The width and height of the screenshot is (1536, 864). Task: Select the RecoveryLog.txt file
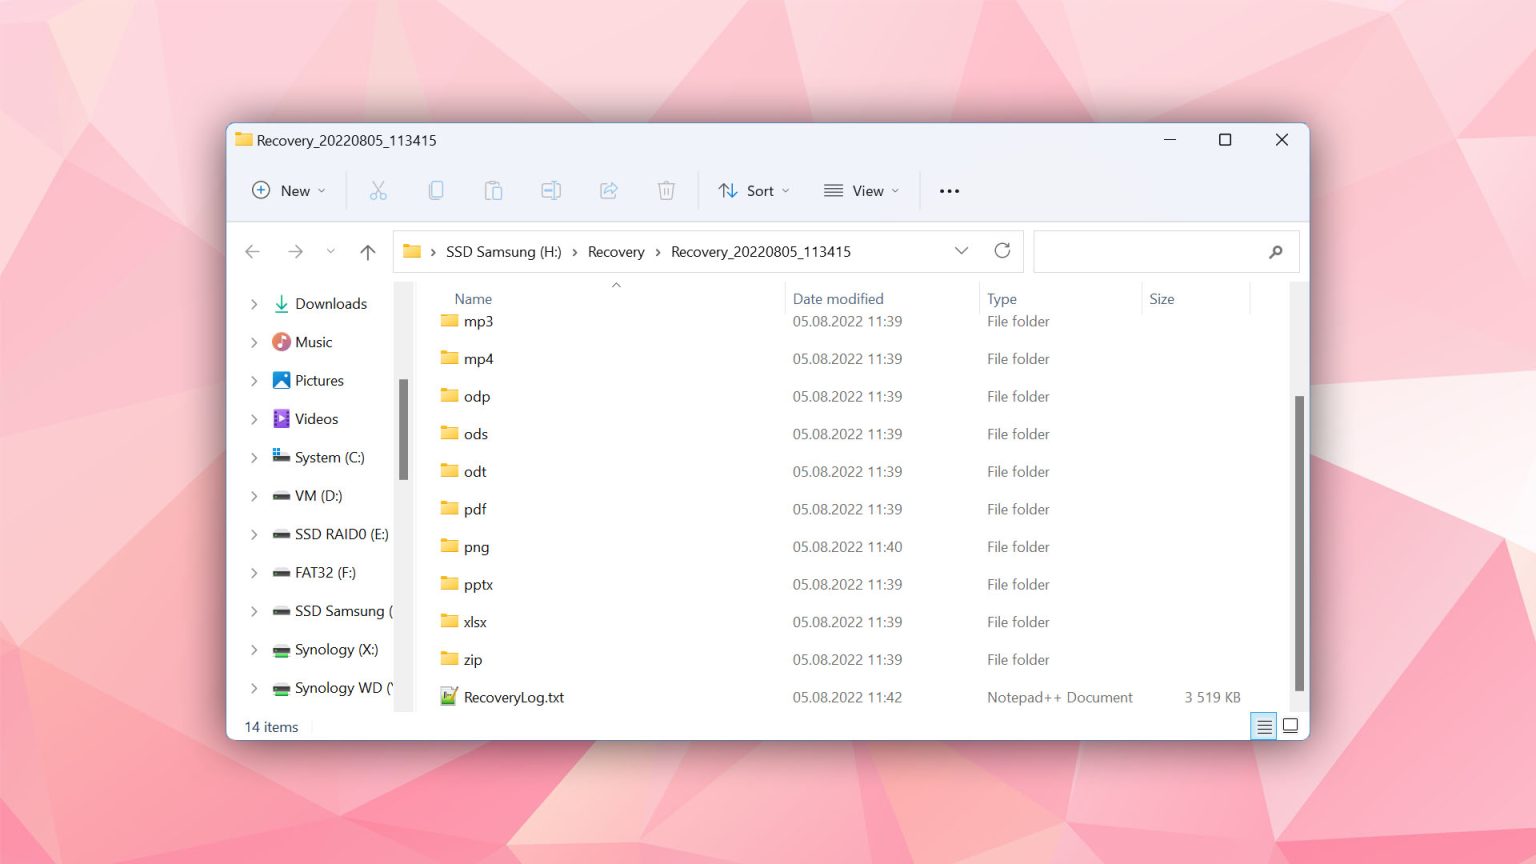coord(513,697)
